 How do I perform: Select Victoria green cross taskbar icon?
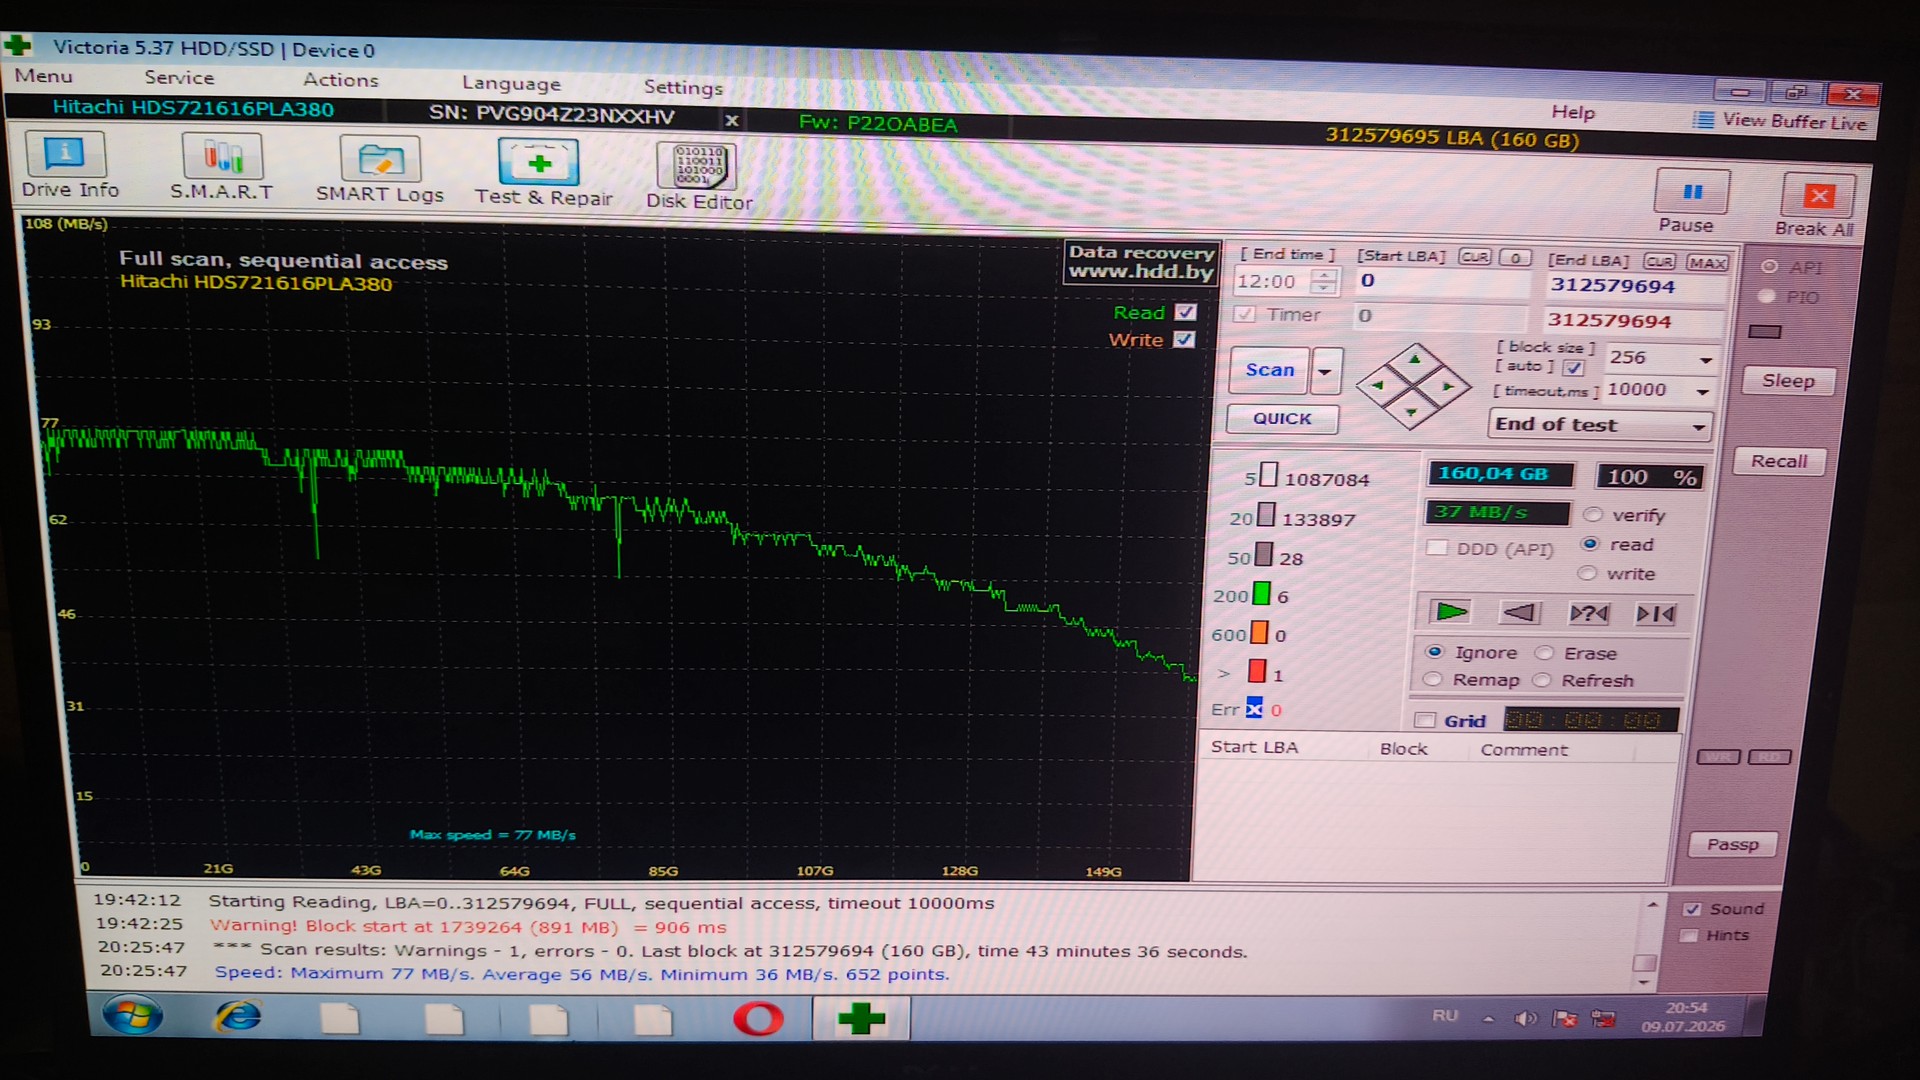[x=861, y=1019]
